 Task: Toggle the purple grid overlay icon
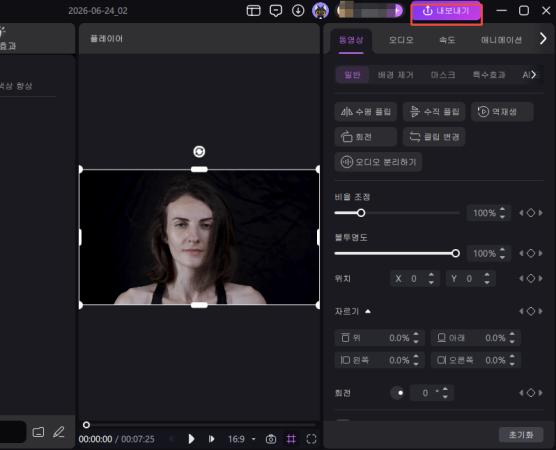(x=291, y=439)
